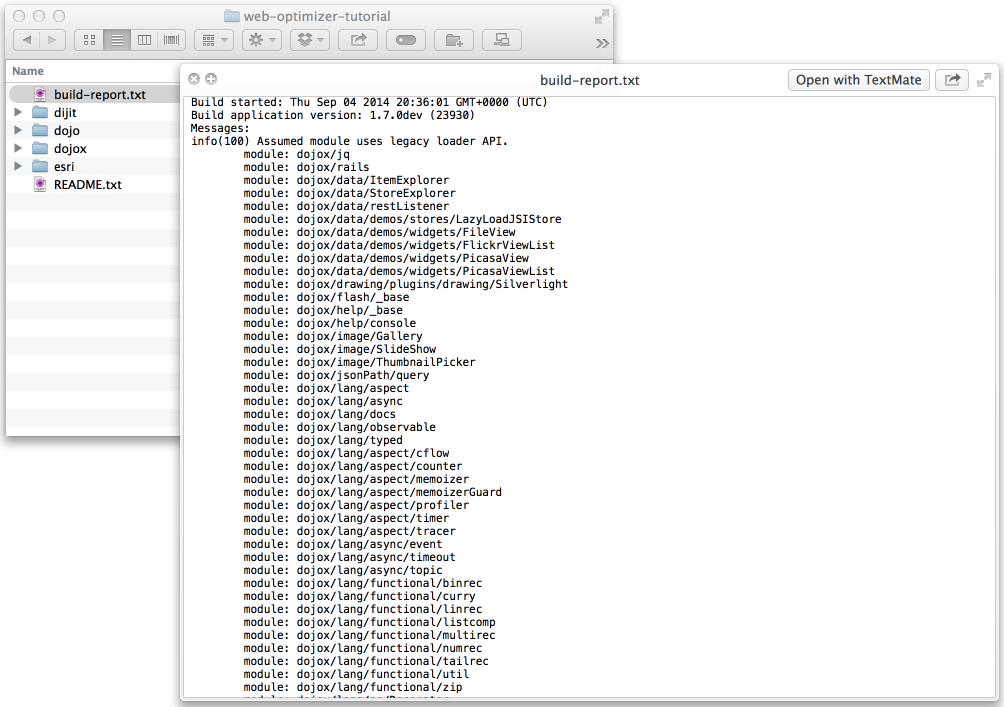Switch Finder to Cover Flow view
This screenshot has width=1004, height=707.
(x=172, y=40)
